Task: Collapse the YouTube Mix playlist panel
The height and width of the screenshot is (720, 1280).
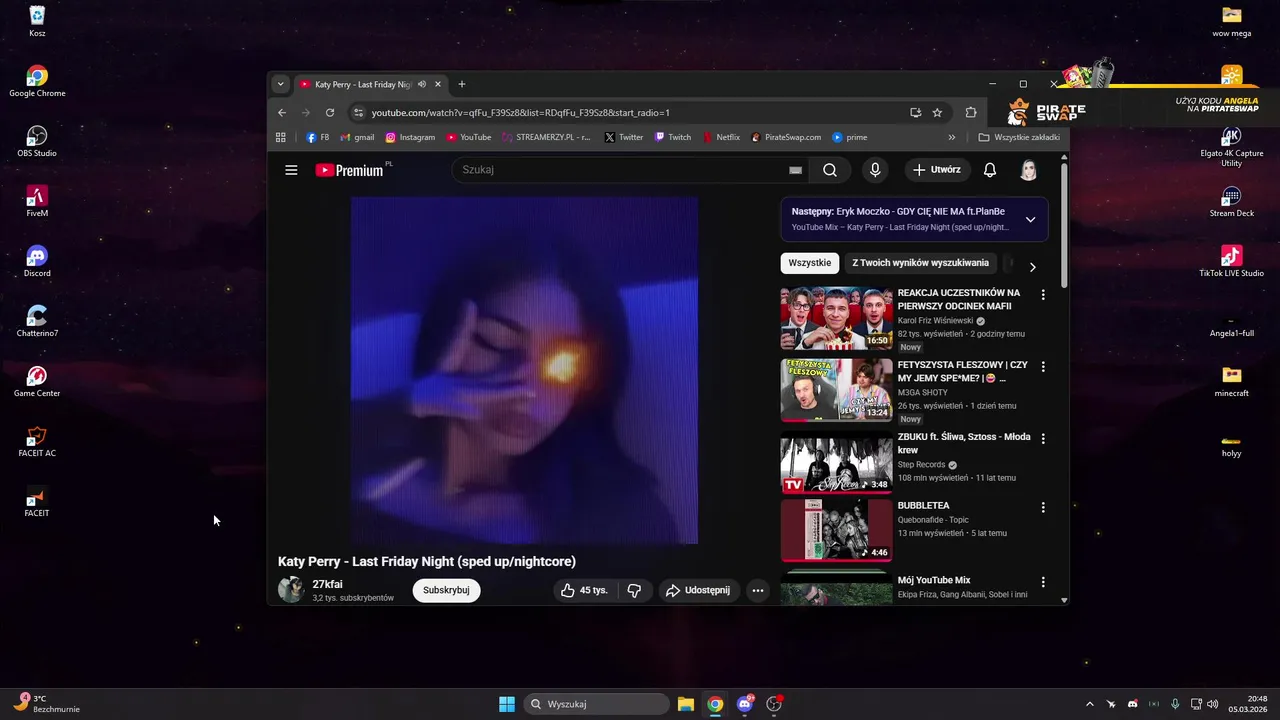Action: [1030, 219]
